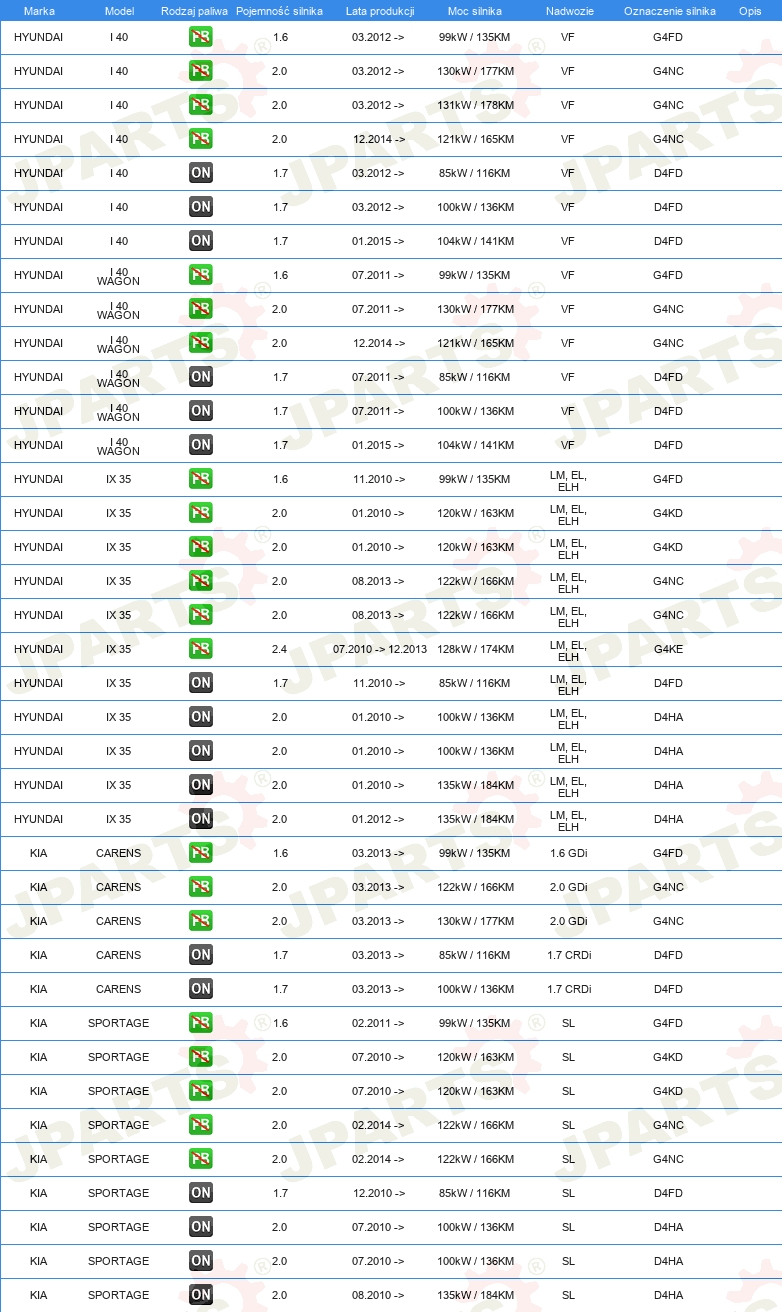Click diesel icon for IX 35 from 01.2012
This screenshot has width=782, height=1312.
point(201,819)
